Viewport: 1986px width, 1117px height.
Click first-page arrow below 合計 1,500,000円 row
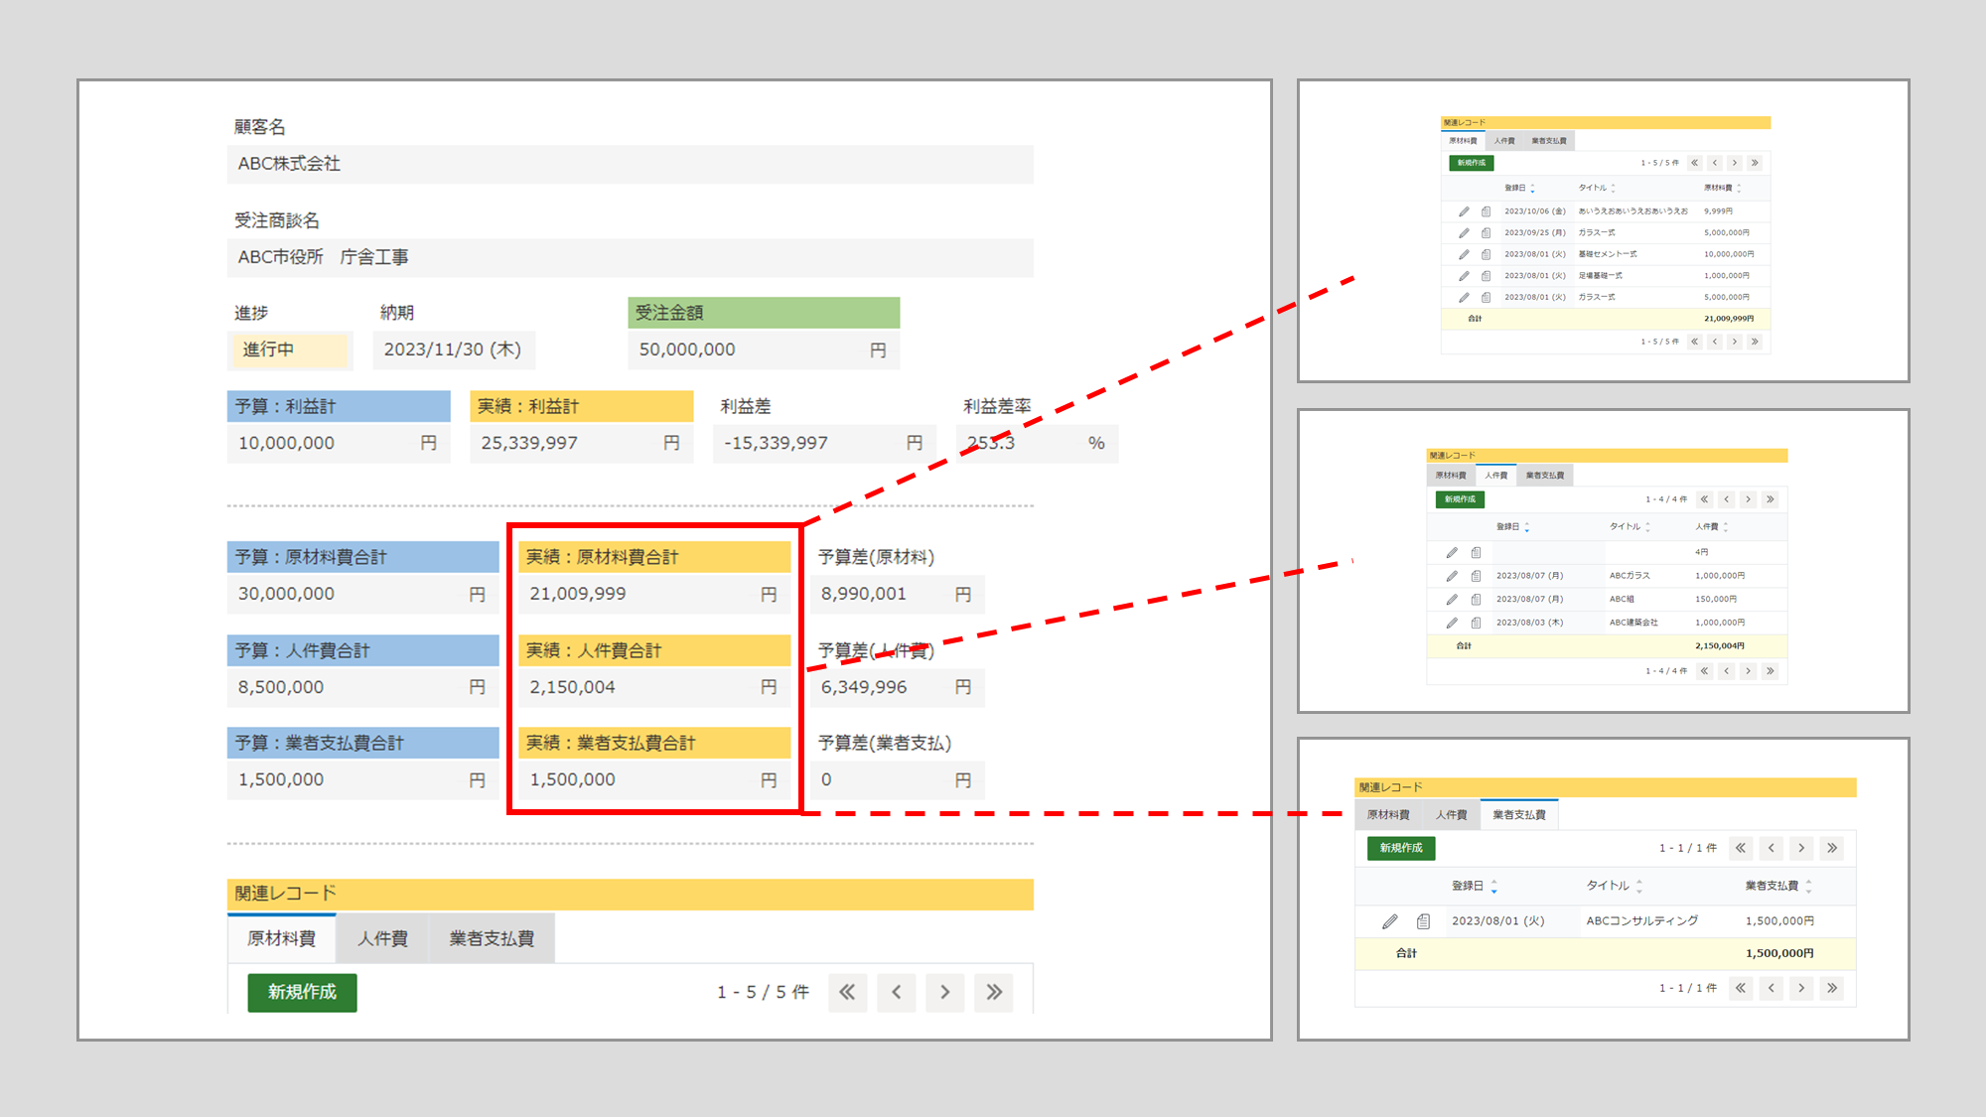(1741, 988)
